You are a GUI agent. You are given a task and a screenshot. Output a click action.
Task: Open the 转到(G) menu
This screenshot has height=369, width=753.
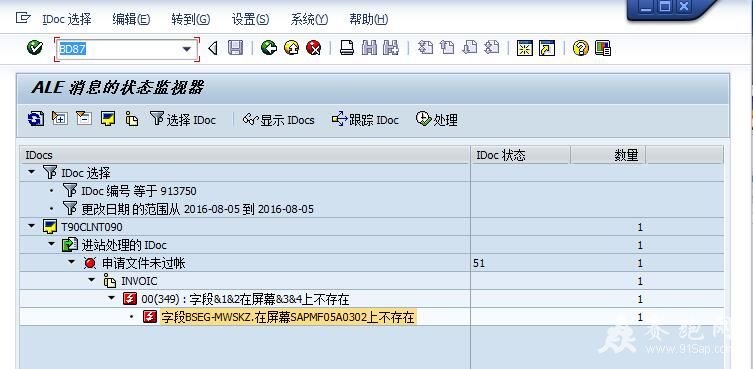[191, 20]
